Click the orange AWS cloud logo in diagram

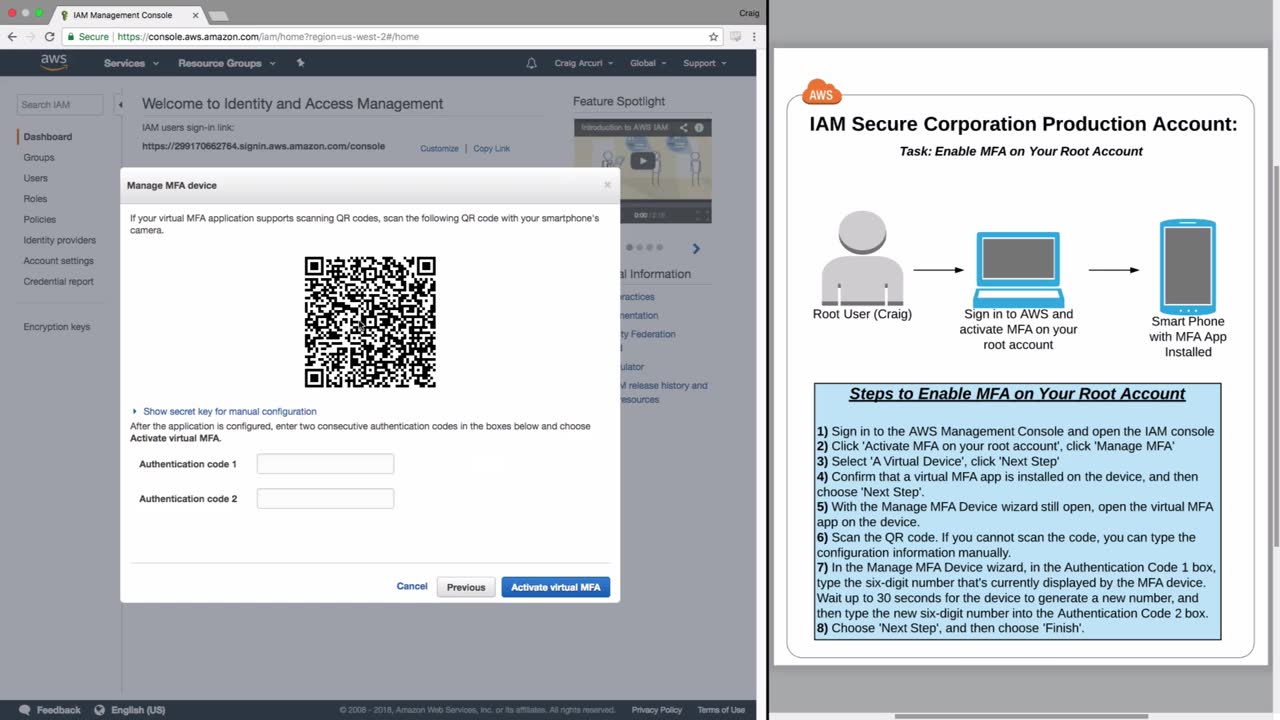coord(821,94)
